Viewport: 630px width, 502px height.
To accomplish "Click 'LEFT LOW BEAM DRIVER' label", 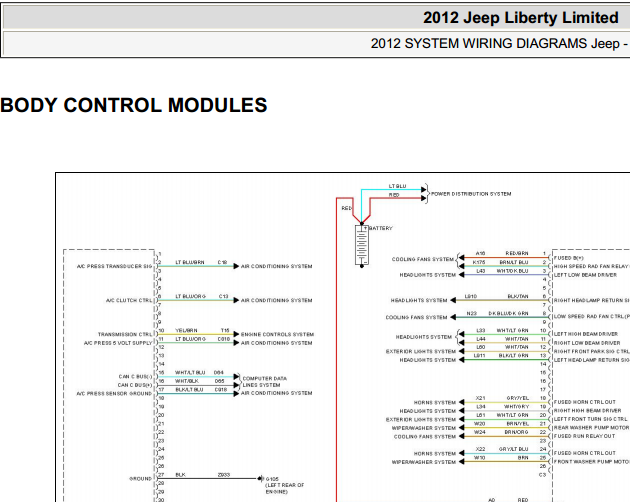I will (585, 275).
